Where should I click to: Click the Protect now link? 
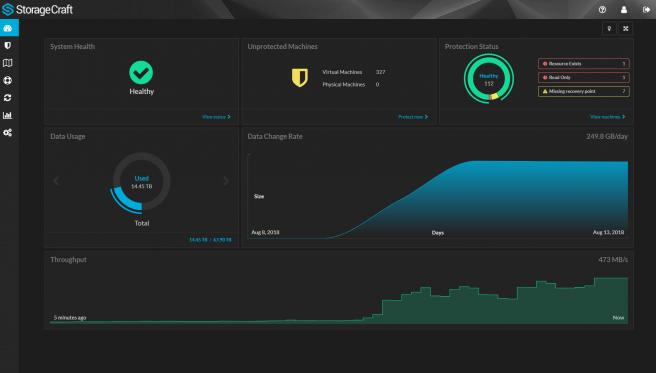(x=413, y=117)
